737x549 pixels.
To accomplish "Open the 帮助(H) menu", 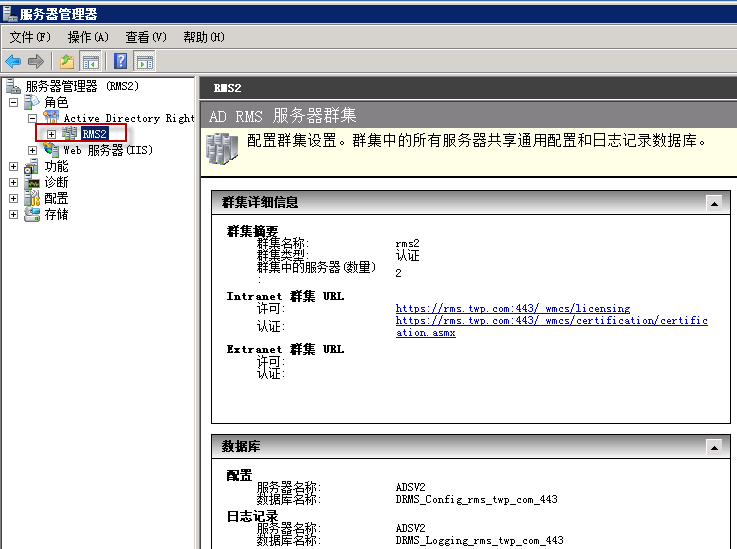I will [x=204, y=37].
